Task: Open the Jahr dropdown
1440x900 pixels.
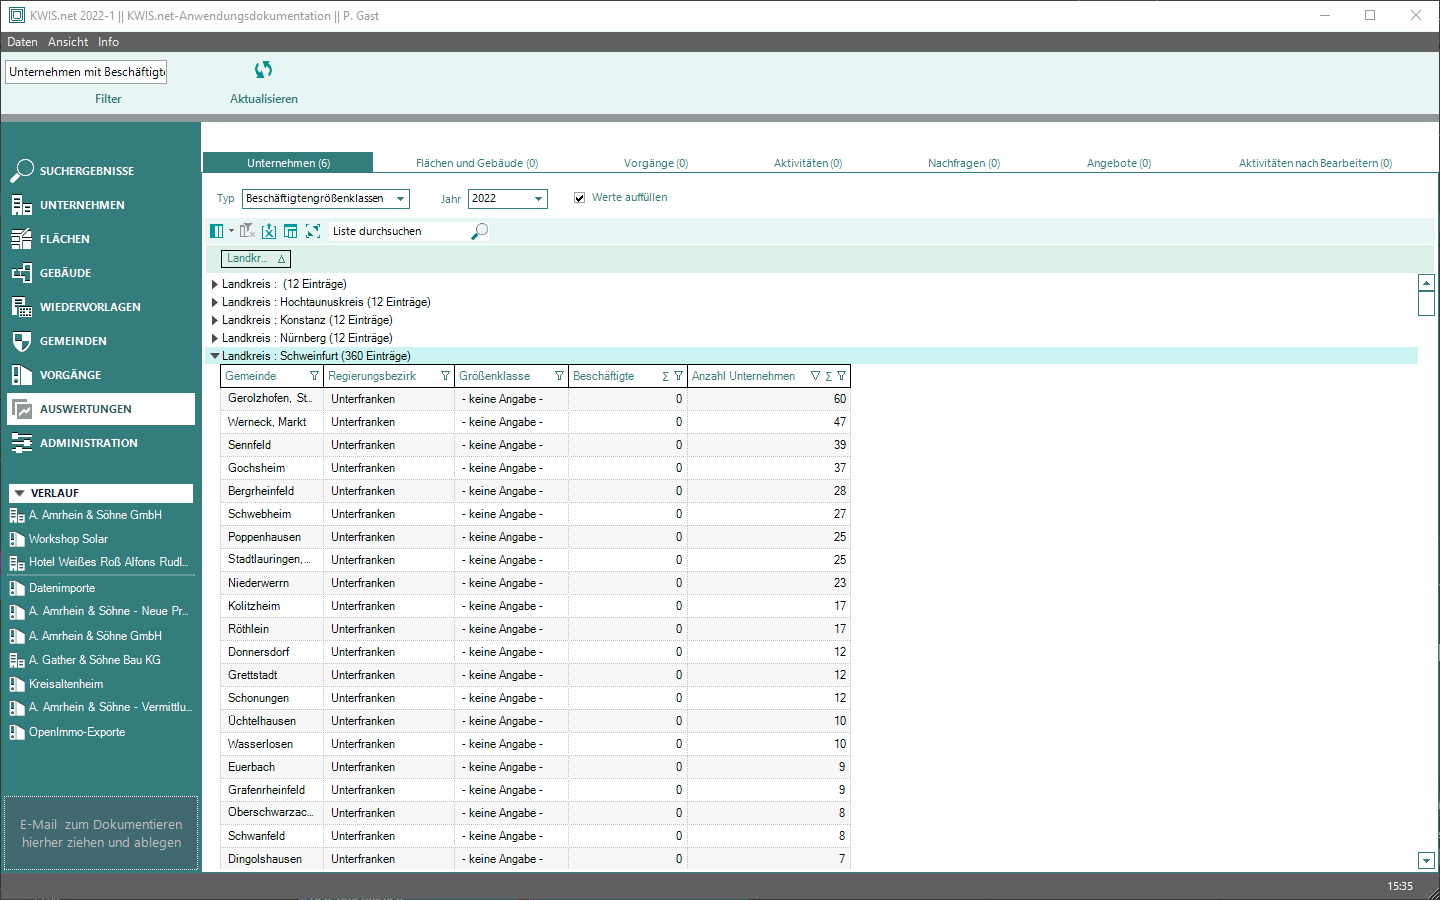Action: tap(538, 199)
